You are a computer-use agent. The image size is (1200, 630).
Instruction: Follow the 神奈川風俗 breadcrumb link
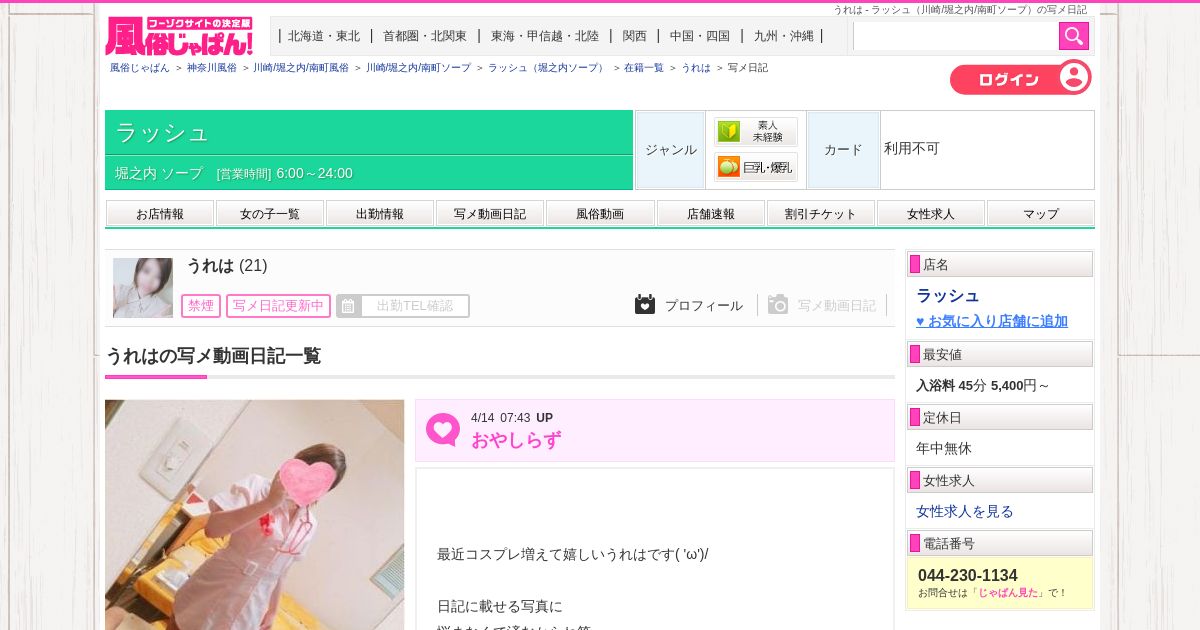point(212,68)
